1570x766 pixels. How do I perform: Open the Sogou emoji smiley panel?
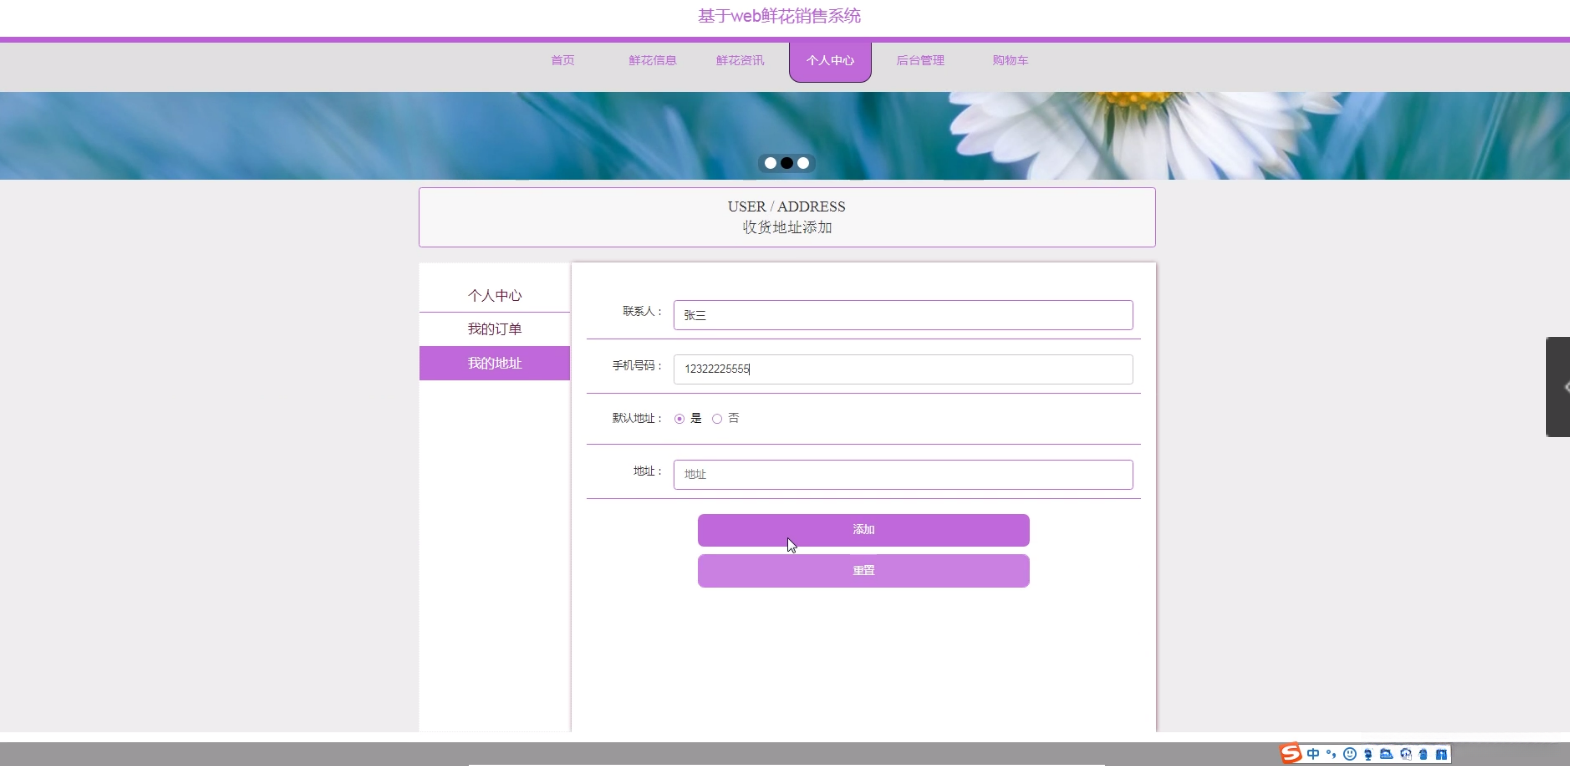1350,754
